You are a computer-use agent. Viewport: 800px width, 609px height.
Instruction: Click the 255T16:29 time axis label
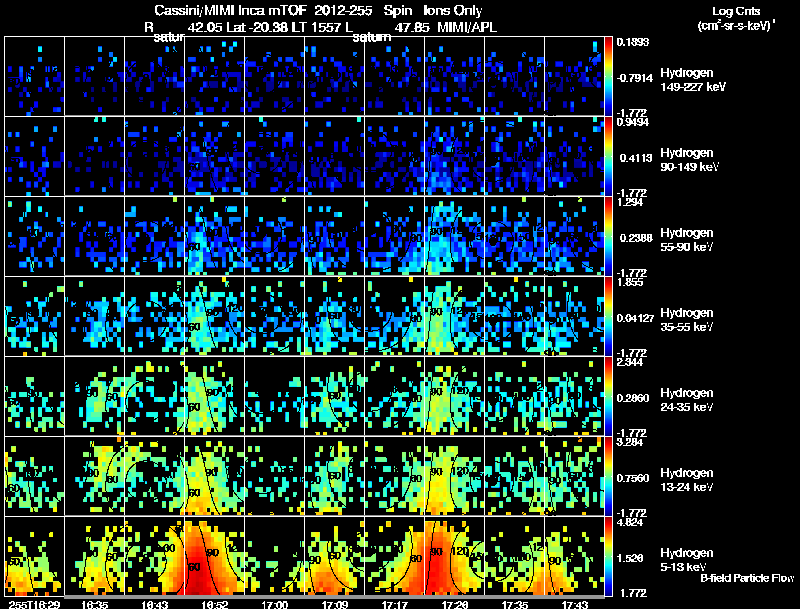click(34, 604)
